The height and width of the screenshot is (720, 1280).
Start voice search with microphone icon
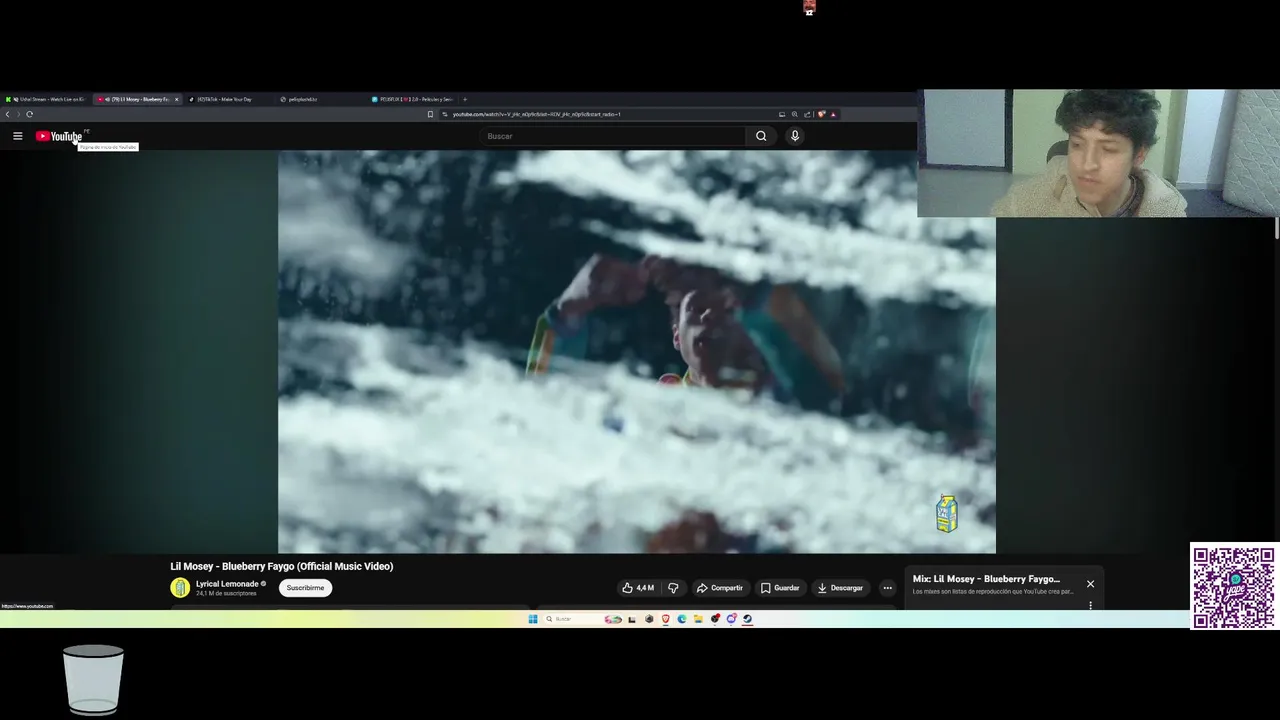[795, 136]
